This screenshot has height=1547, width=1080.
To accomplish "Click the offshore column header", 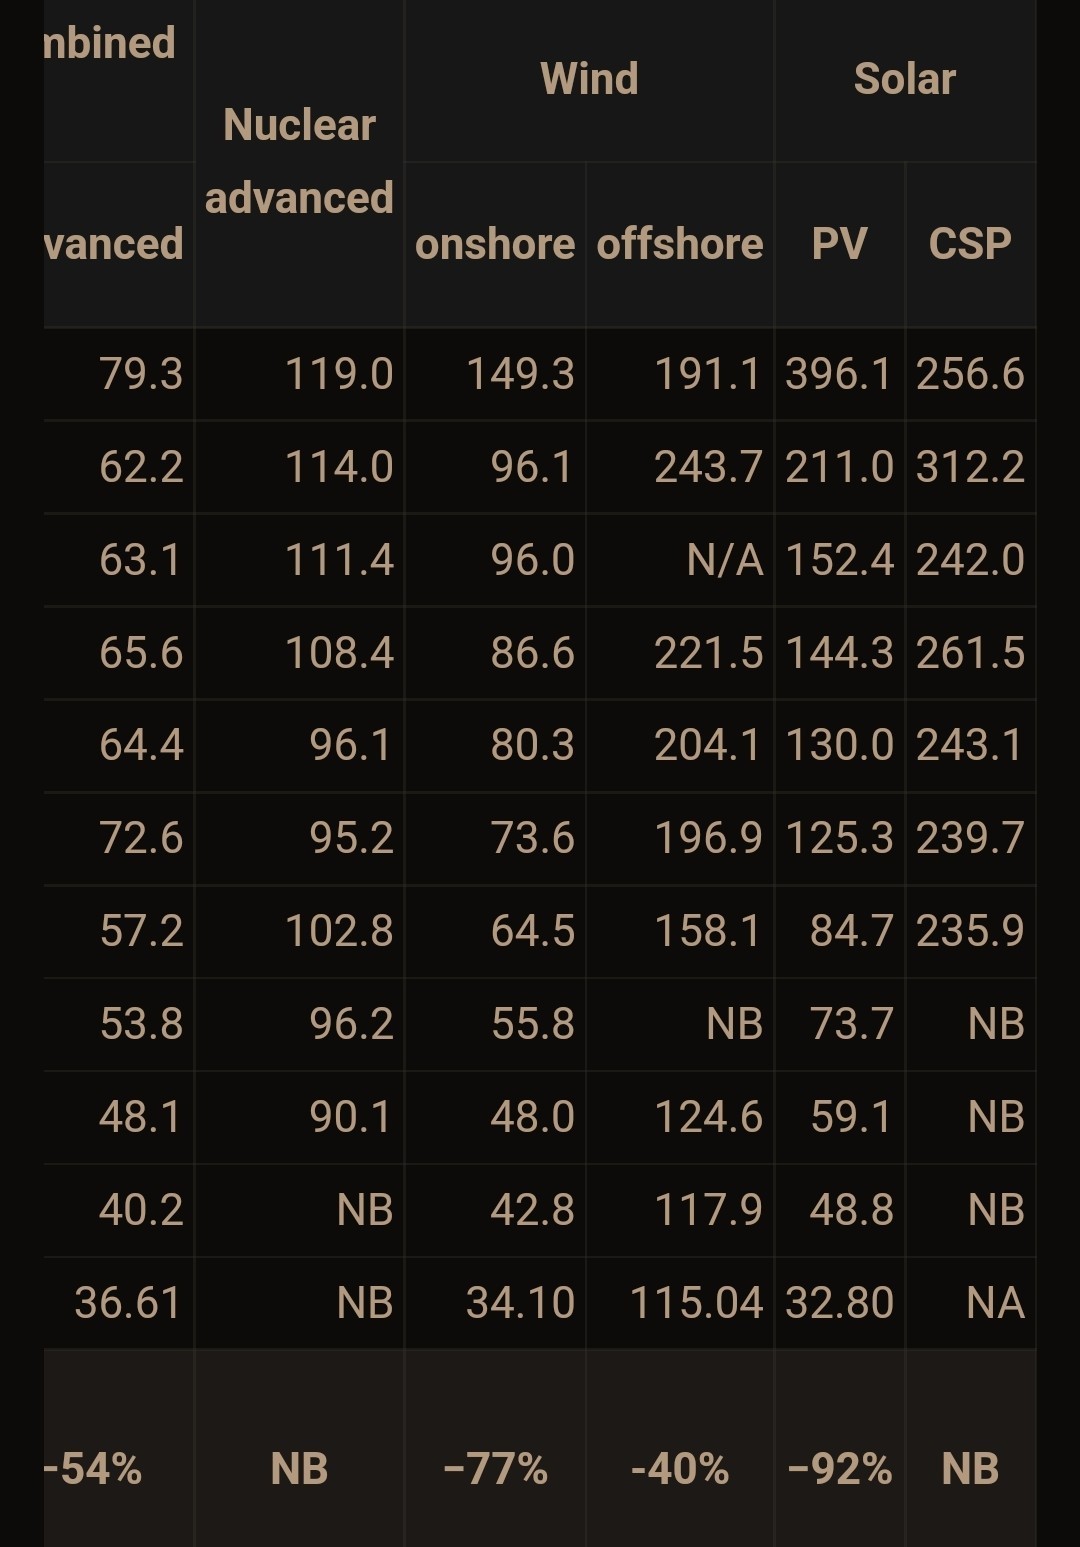I will [680, 244].
